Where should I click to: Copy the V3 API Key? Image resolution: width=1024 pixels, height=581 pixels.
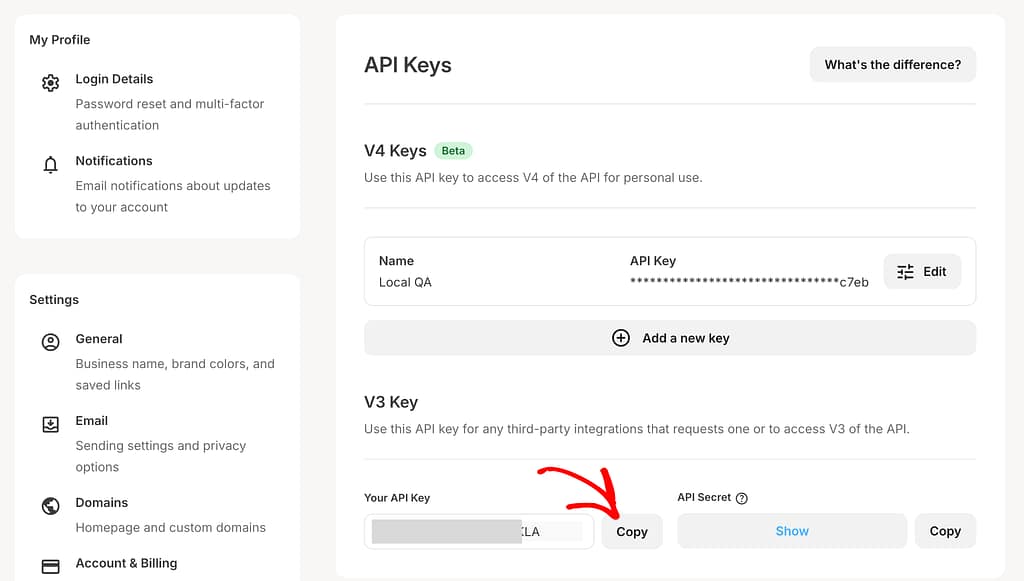(x=632, y=532)
